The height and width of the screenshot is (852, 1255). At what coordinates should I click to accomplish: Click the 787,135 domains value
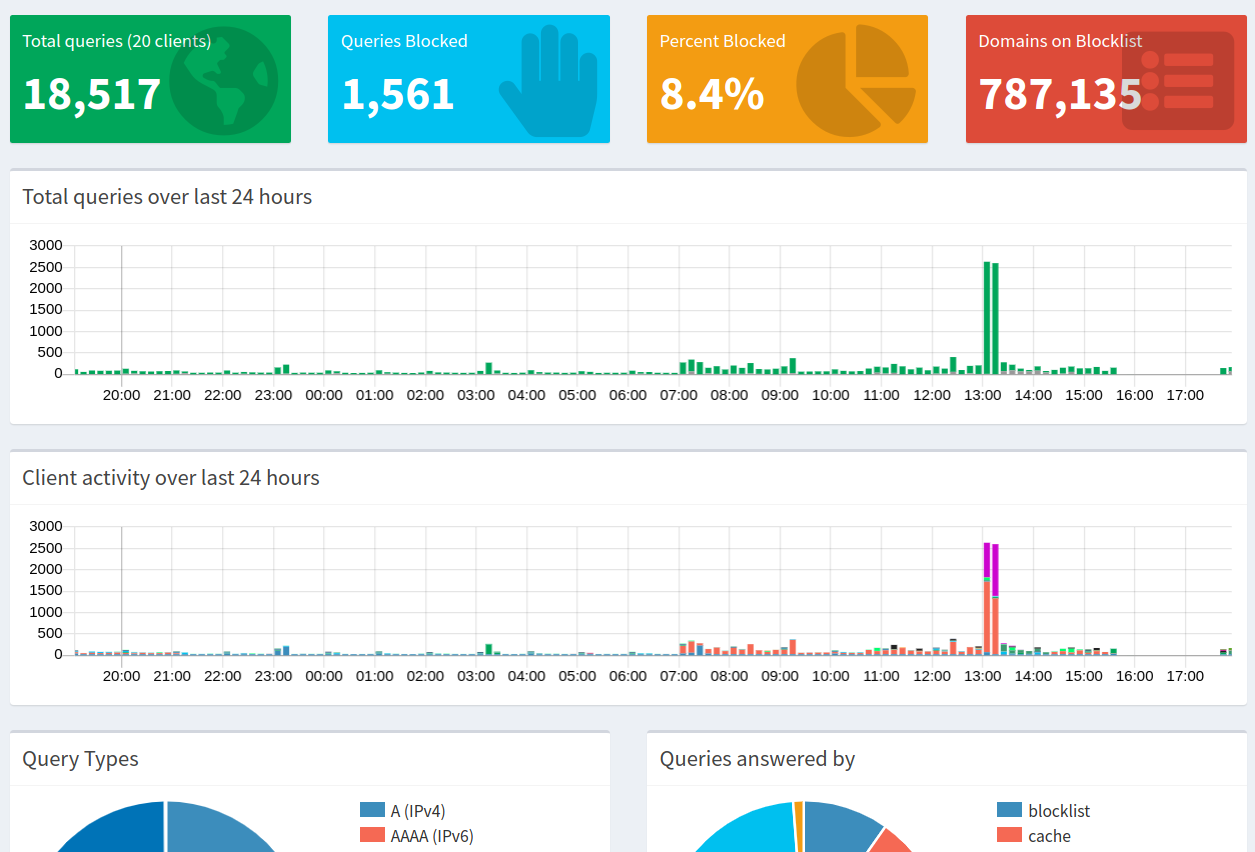point(1060,94)
